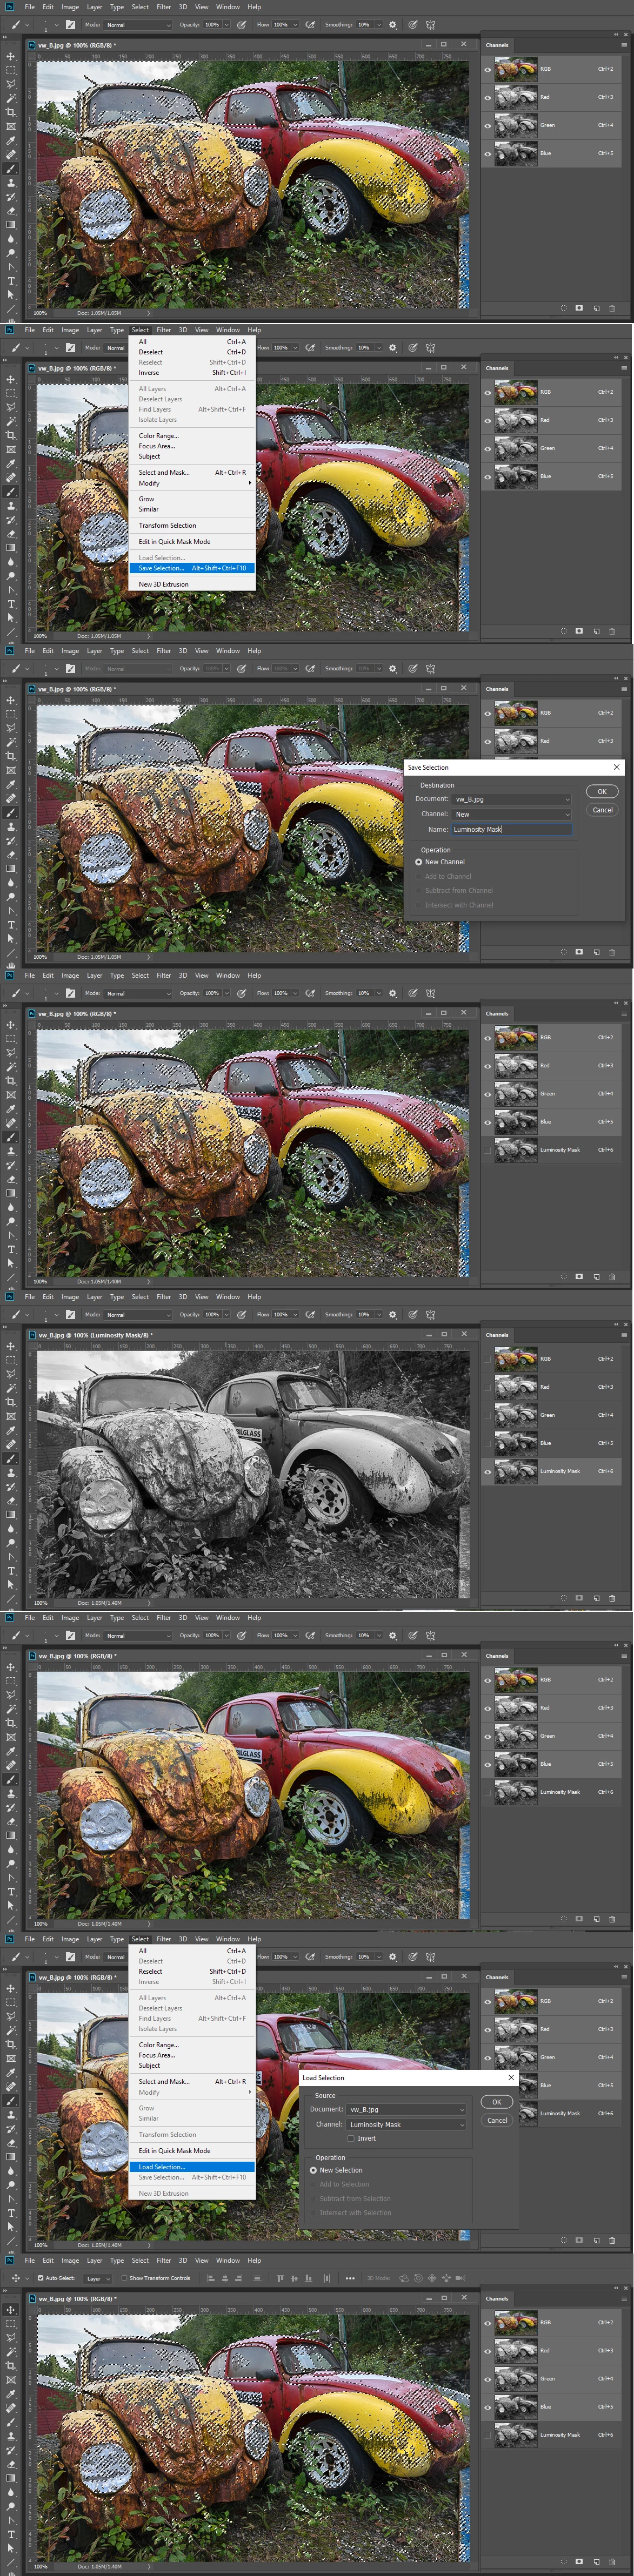Select Dodge tool in the Auto-Select screenshot's toolbar
This screenshot has height=2576, width=634.
click(x=11, y=2507)
